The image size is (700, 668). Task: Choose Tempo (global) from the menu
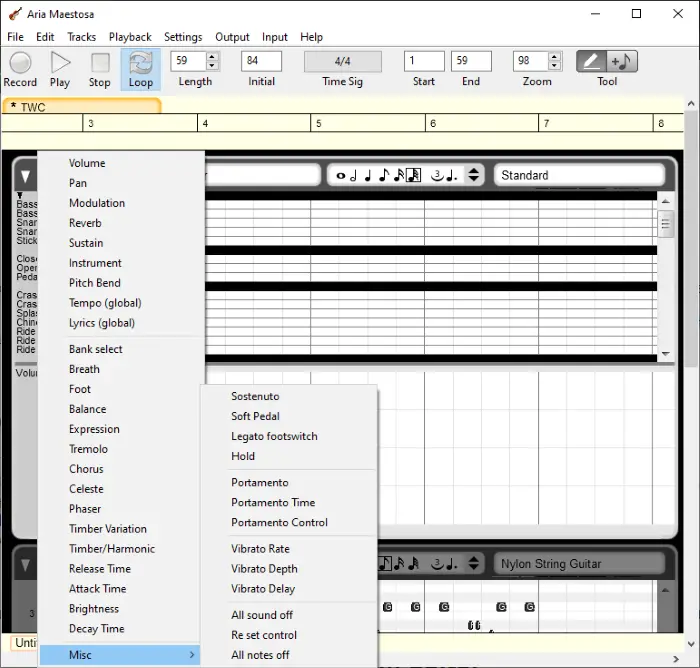(x=120, y=303)
